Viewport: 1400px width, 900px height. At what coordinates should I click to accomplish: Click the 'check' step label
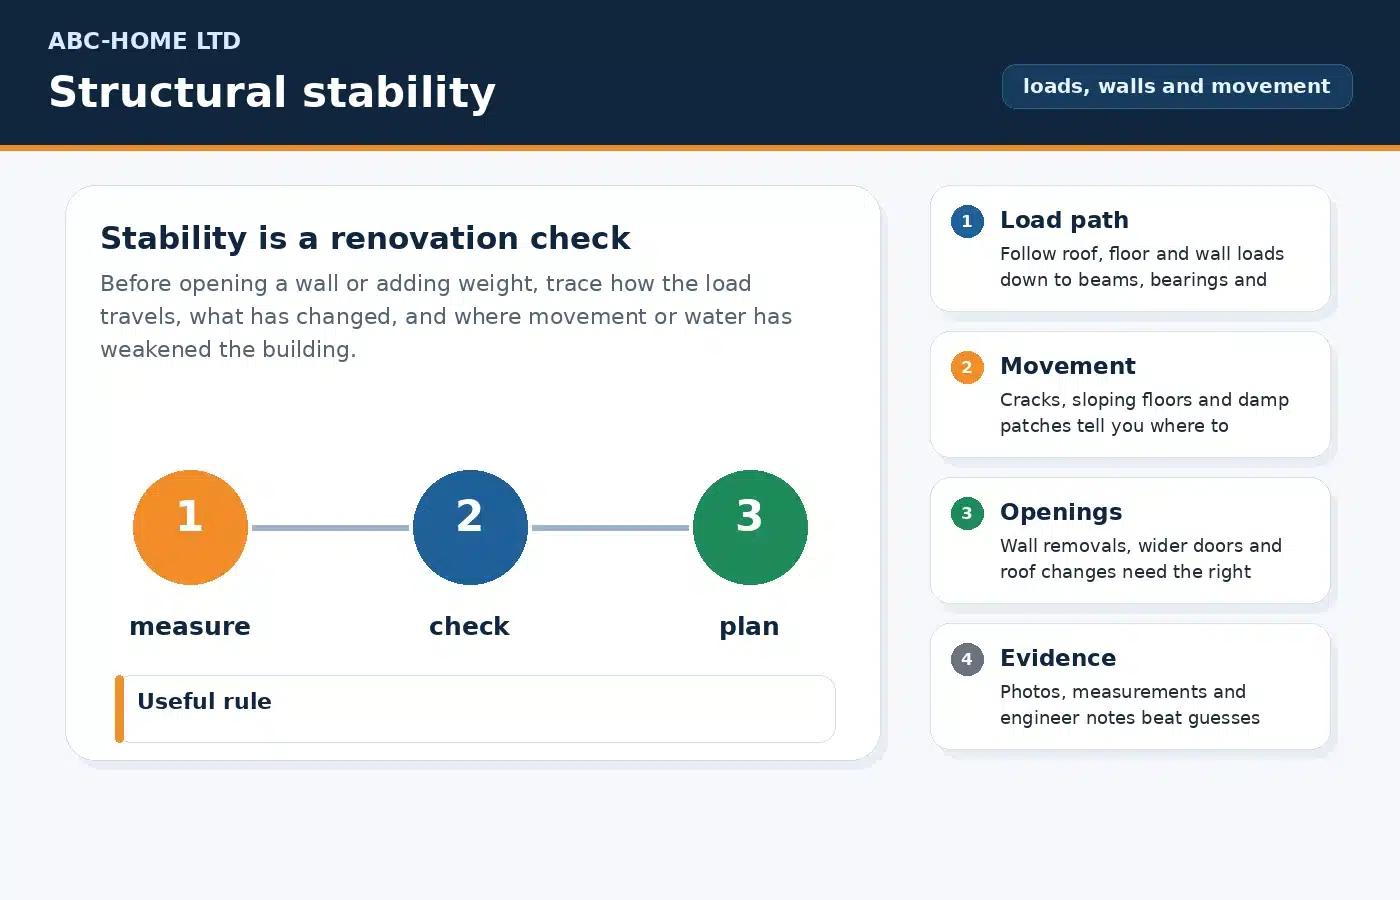point(469,626)
